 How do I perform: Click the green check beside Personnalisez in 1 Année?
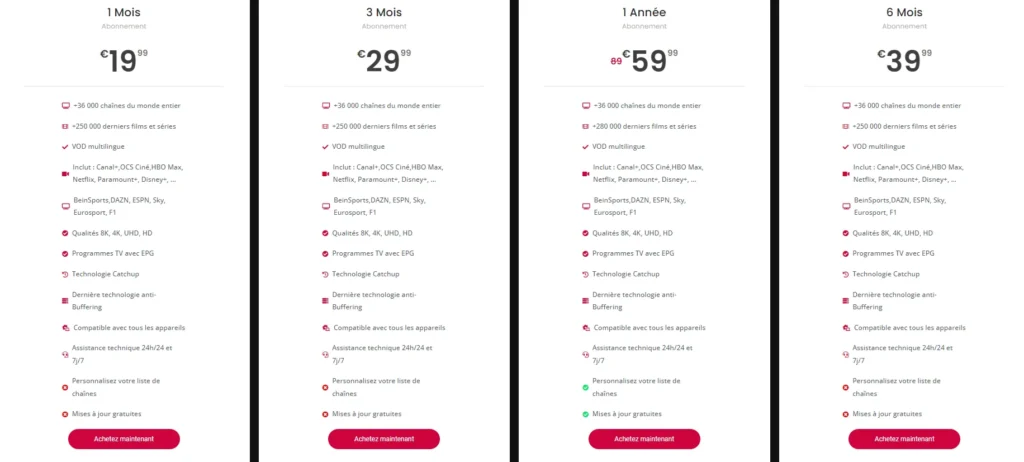tap(586, 388)
